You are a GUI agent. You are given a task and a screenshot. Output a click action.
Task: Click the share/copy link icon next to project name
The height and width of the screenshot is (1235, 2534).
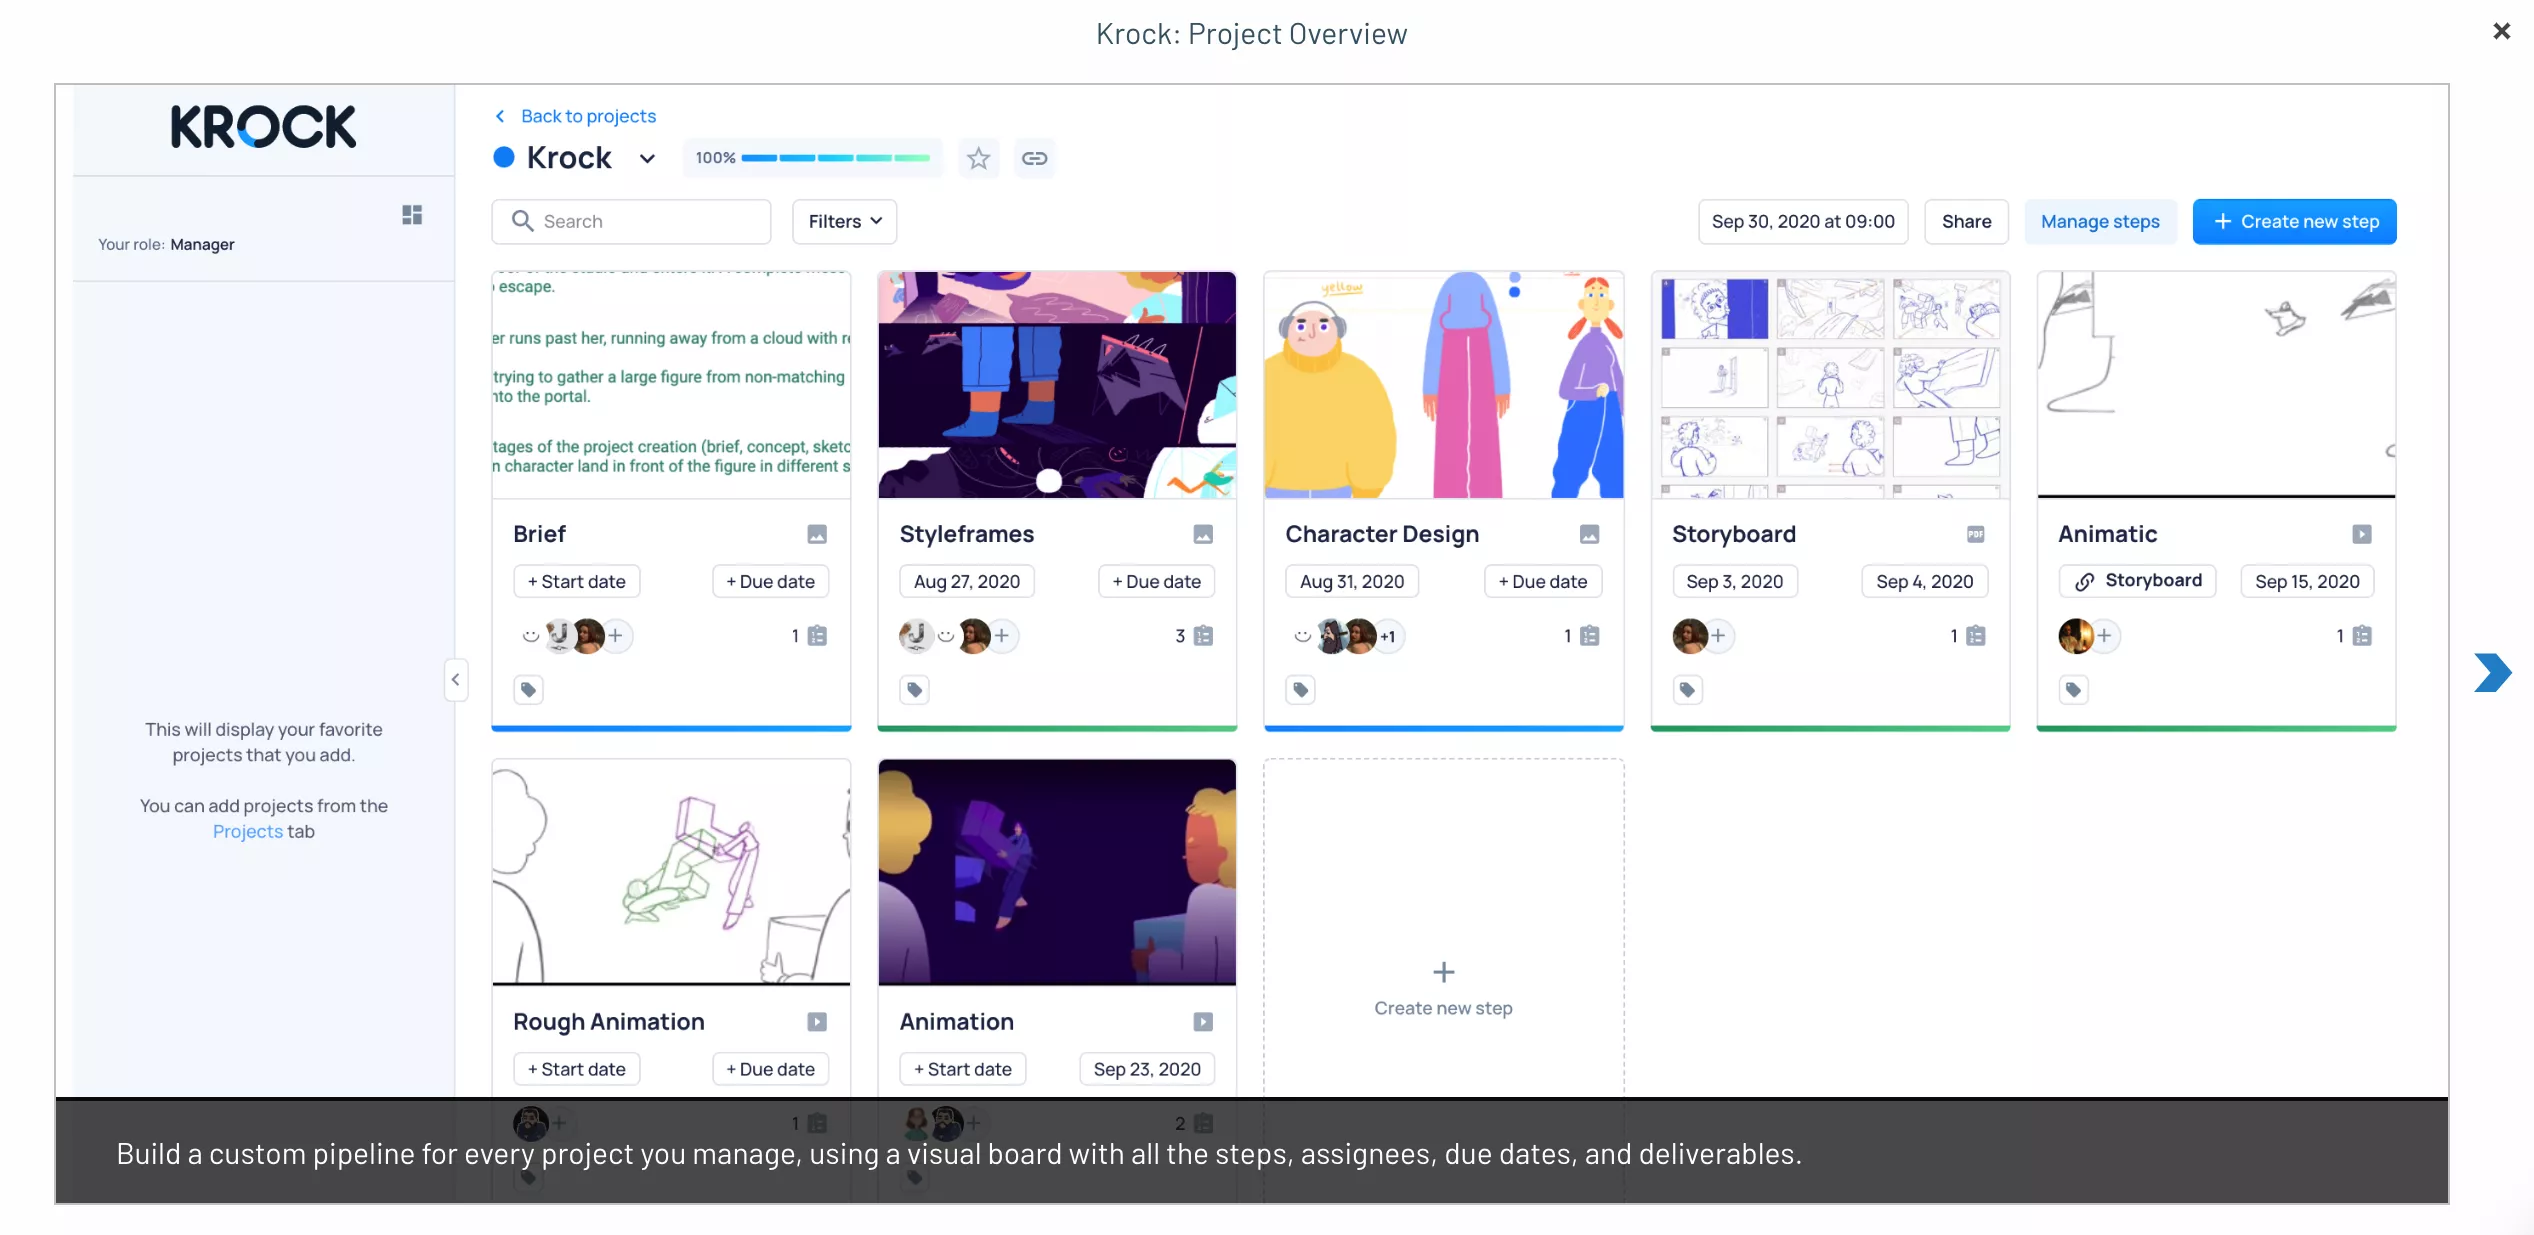1034,157
